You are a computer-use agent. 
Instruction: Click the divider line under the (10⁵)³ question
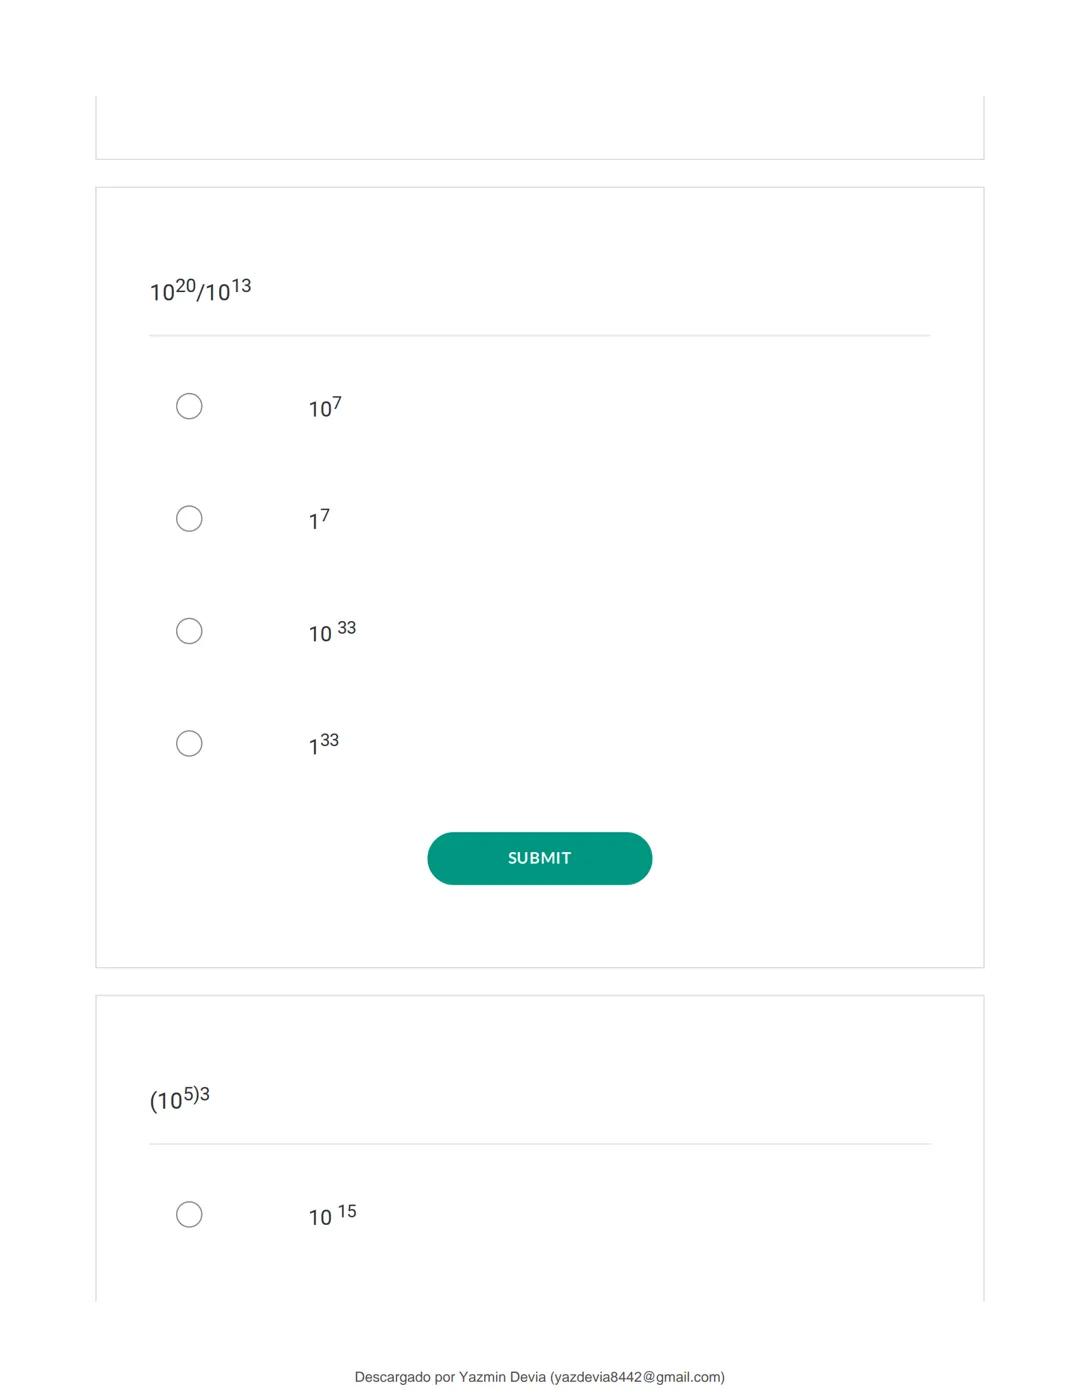click(540, 1144)
